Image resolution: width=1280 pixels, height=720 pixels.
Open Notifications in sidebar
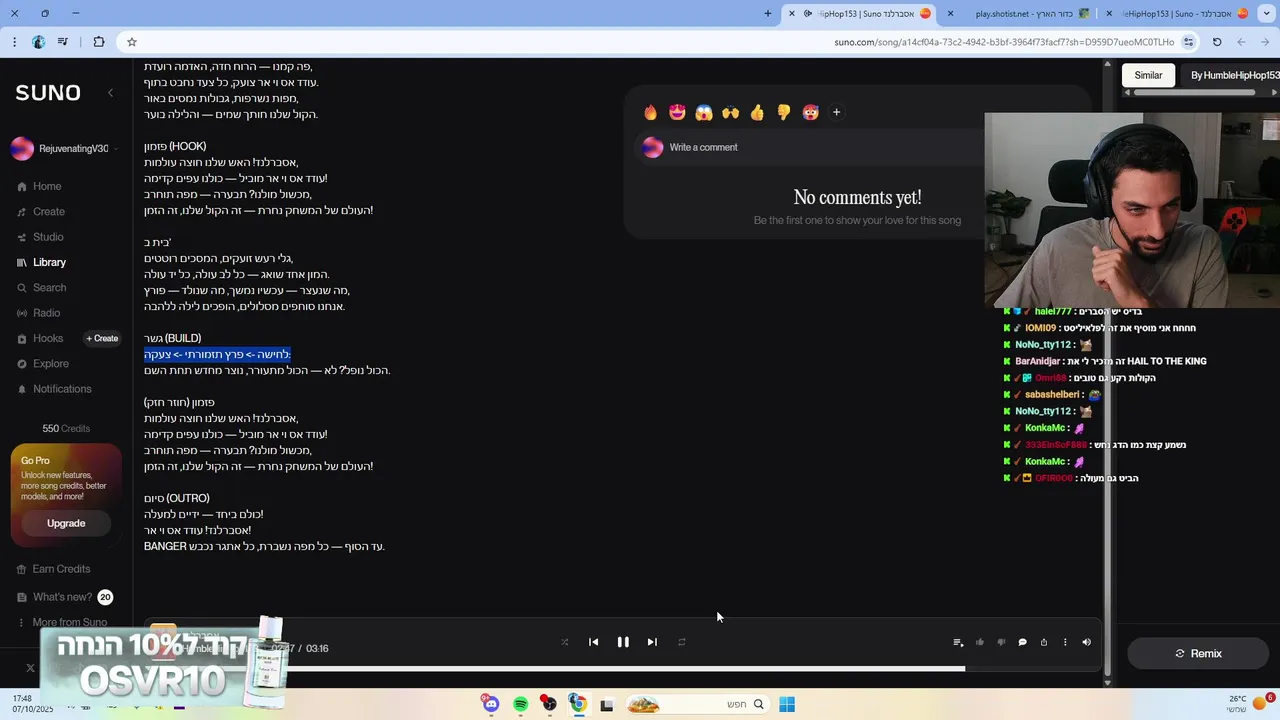click(x=54, y=389)
